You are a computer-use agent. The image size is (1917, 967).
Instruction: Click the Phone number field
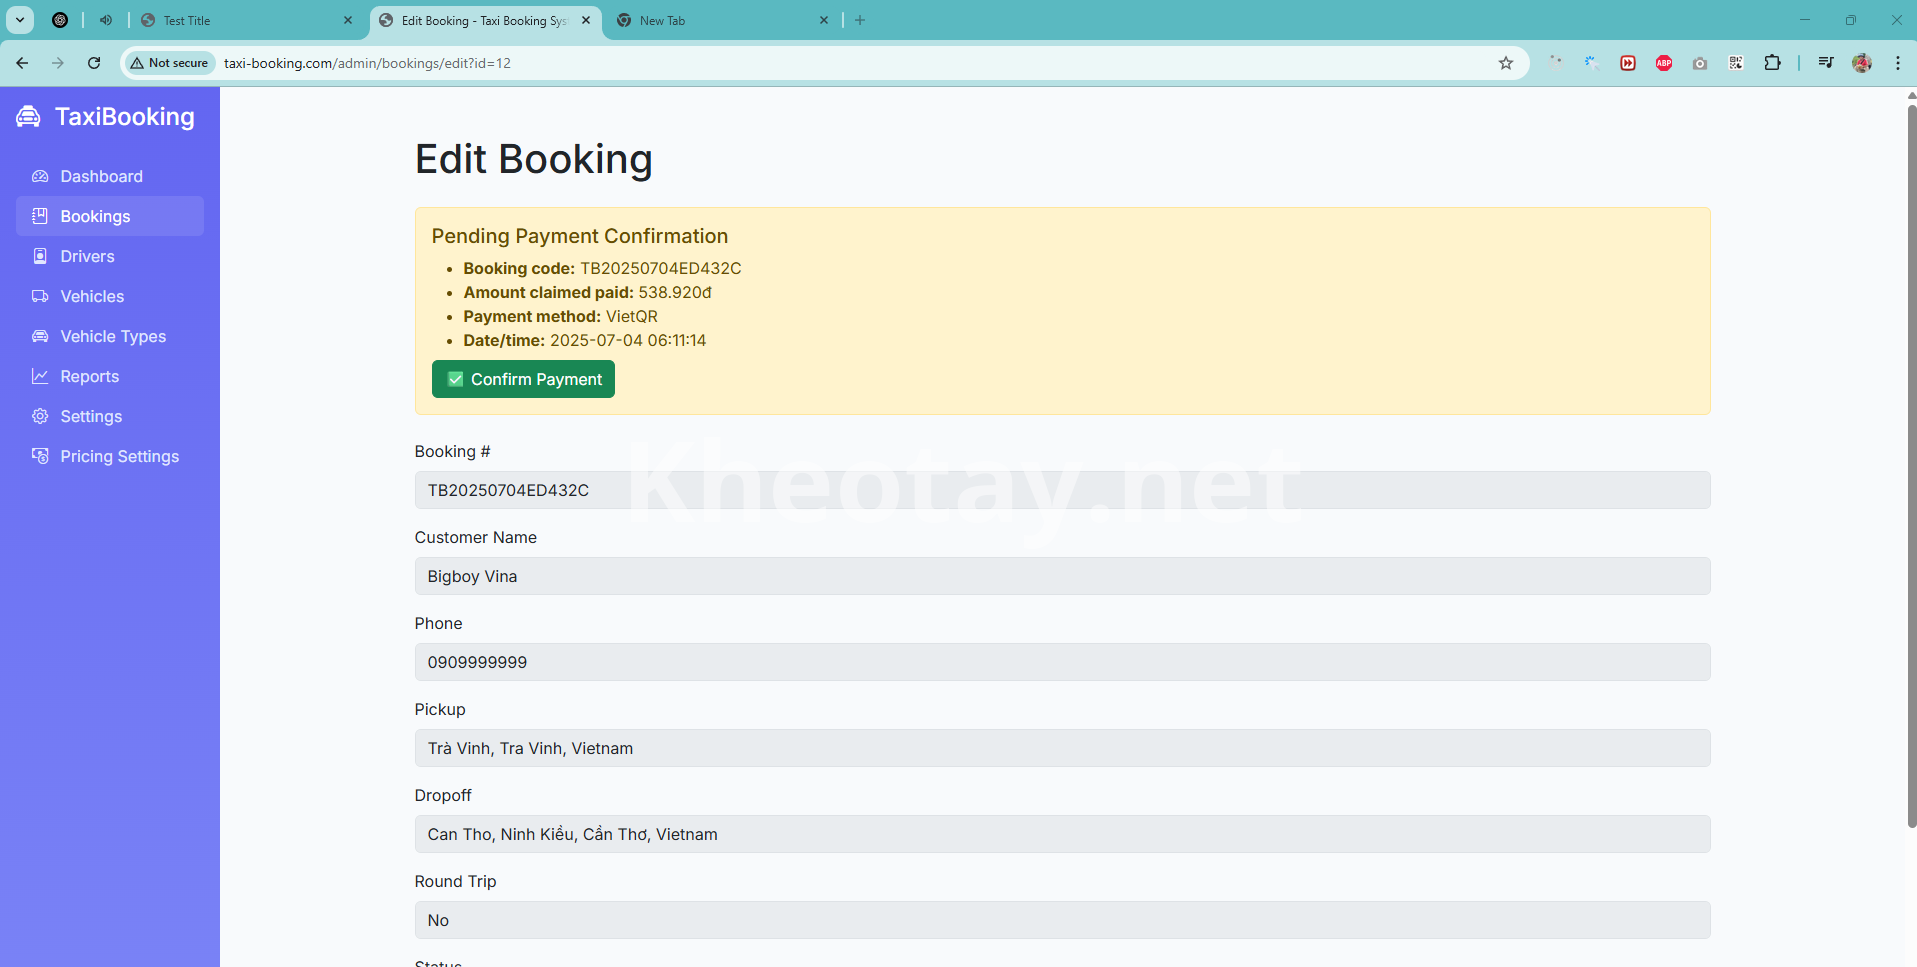(x=1061, y=662)
